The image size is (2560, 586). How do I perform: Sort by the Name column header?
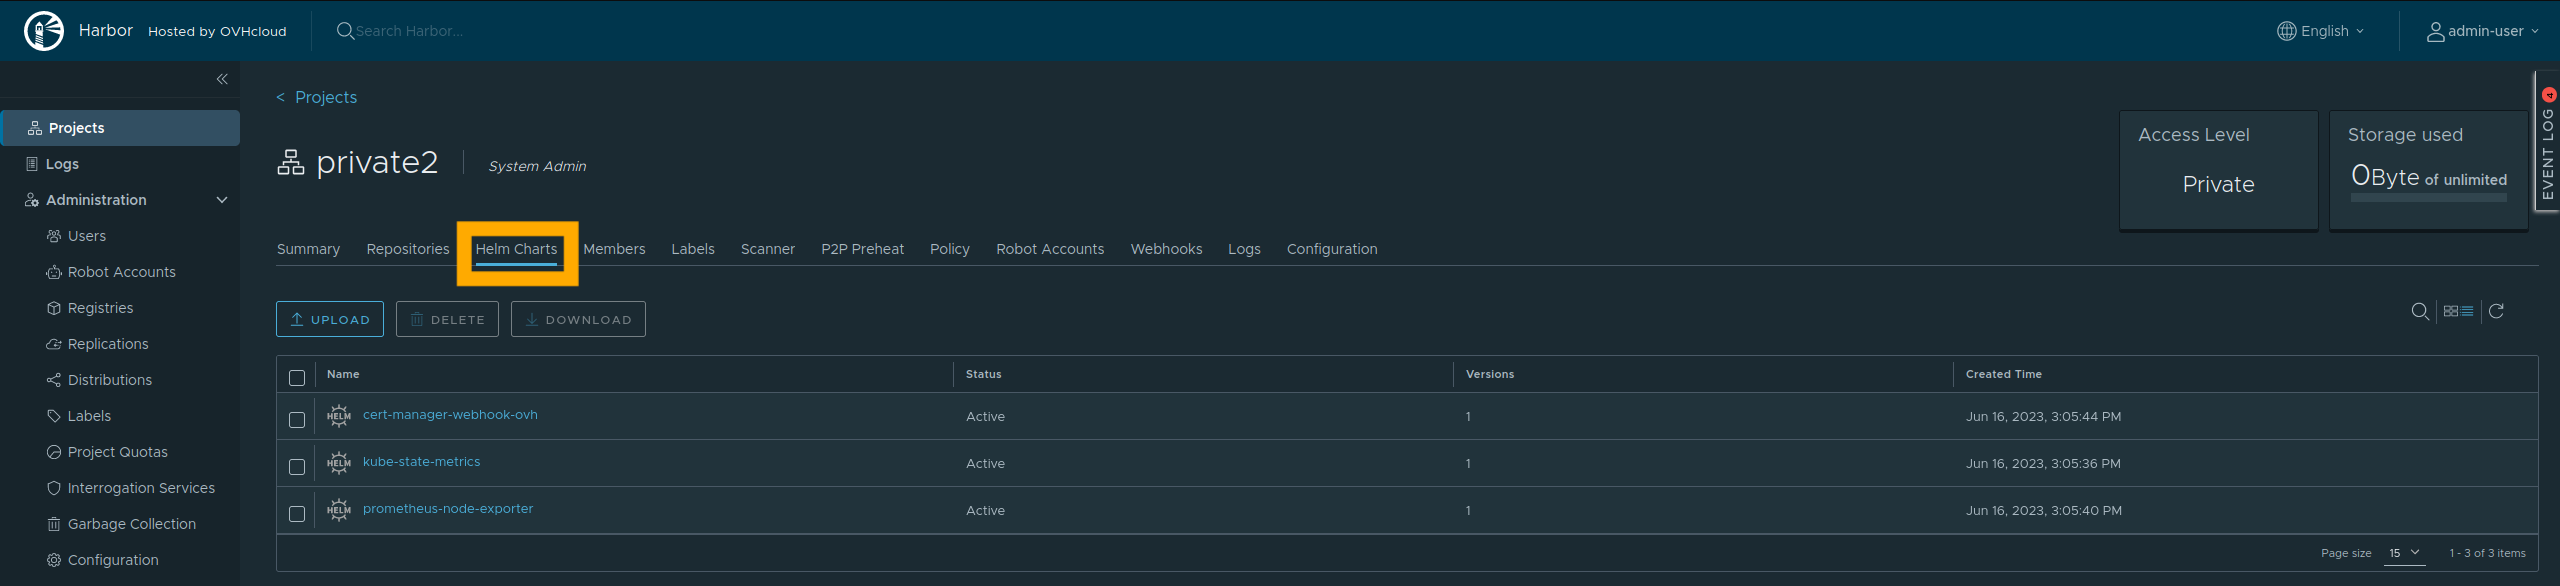coord(343,374)
